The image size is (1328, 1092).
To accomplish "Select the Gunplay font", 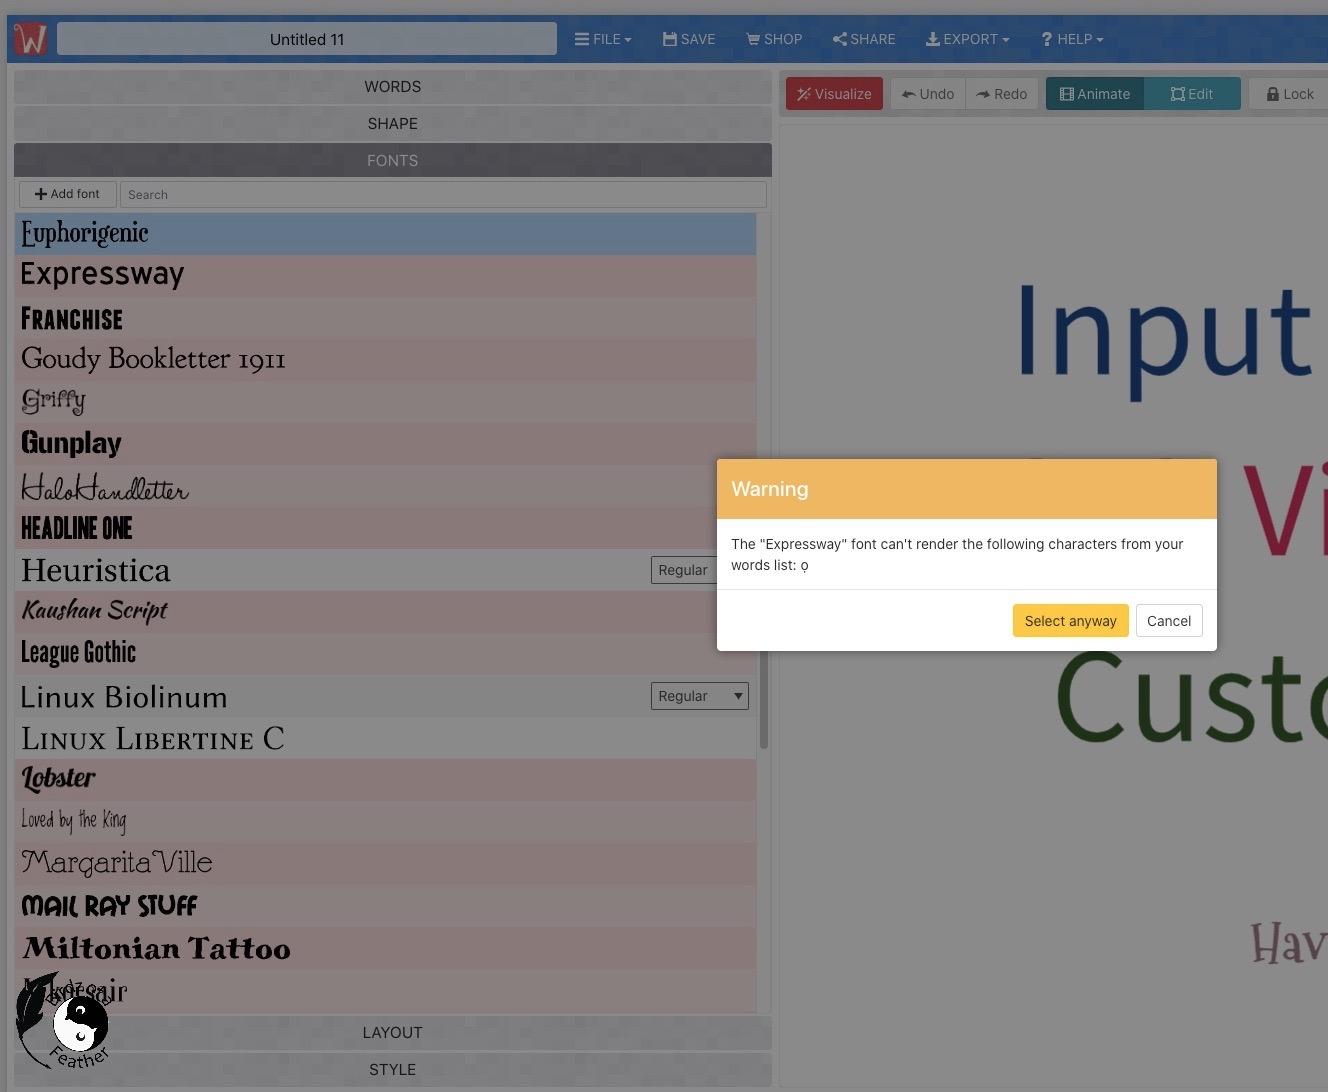I will 385,444.
